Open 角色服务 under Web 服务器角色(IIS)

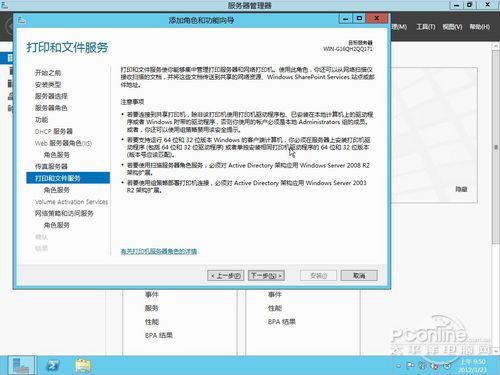[x=57, y=155]
